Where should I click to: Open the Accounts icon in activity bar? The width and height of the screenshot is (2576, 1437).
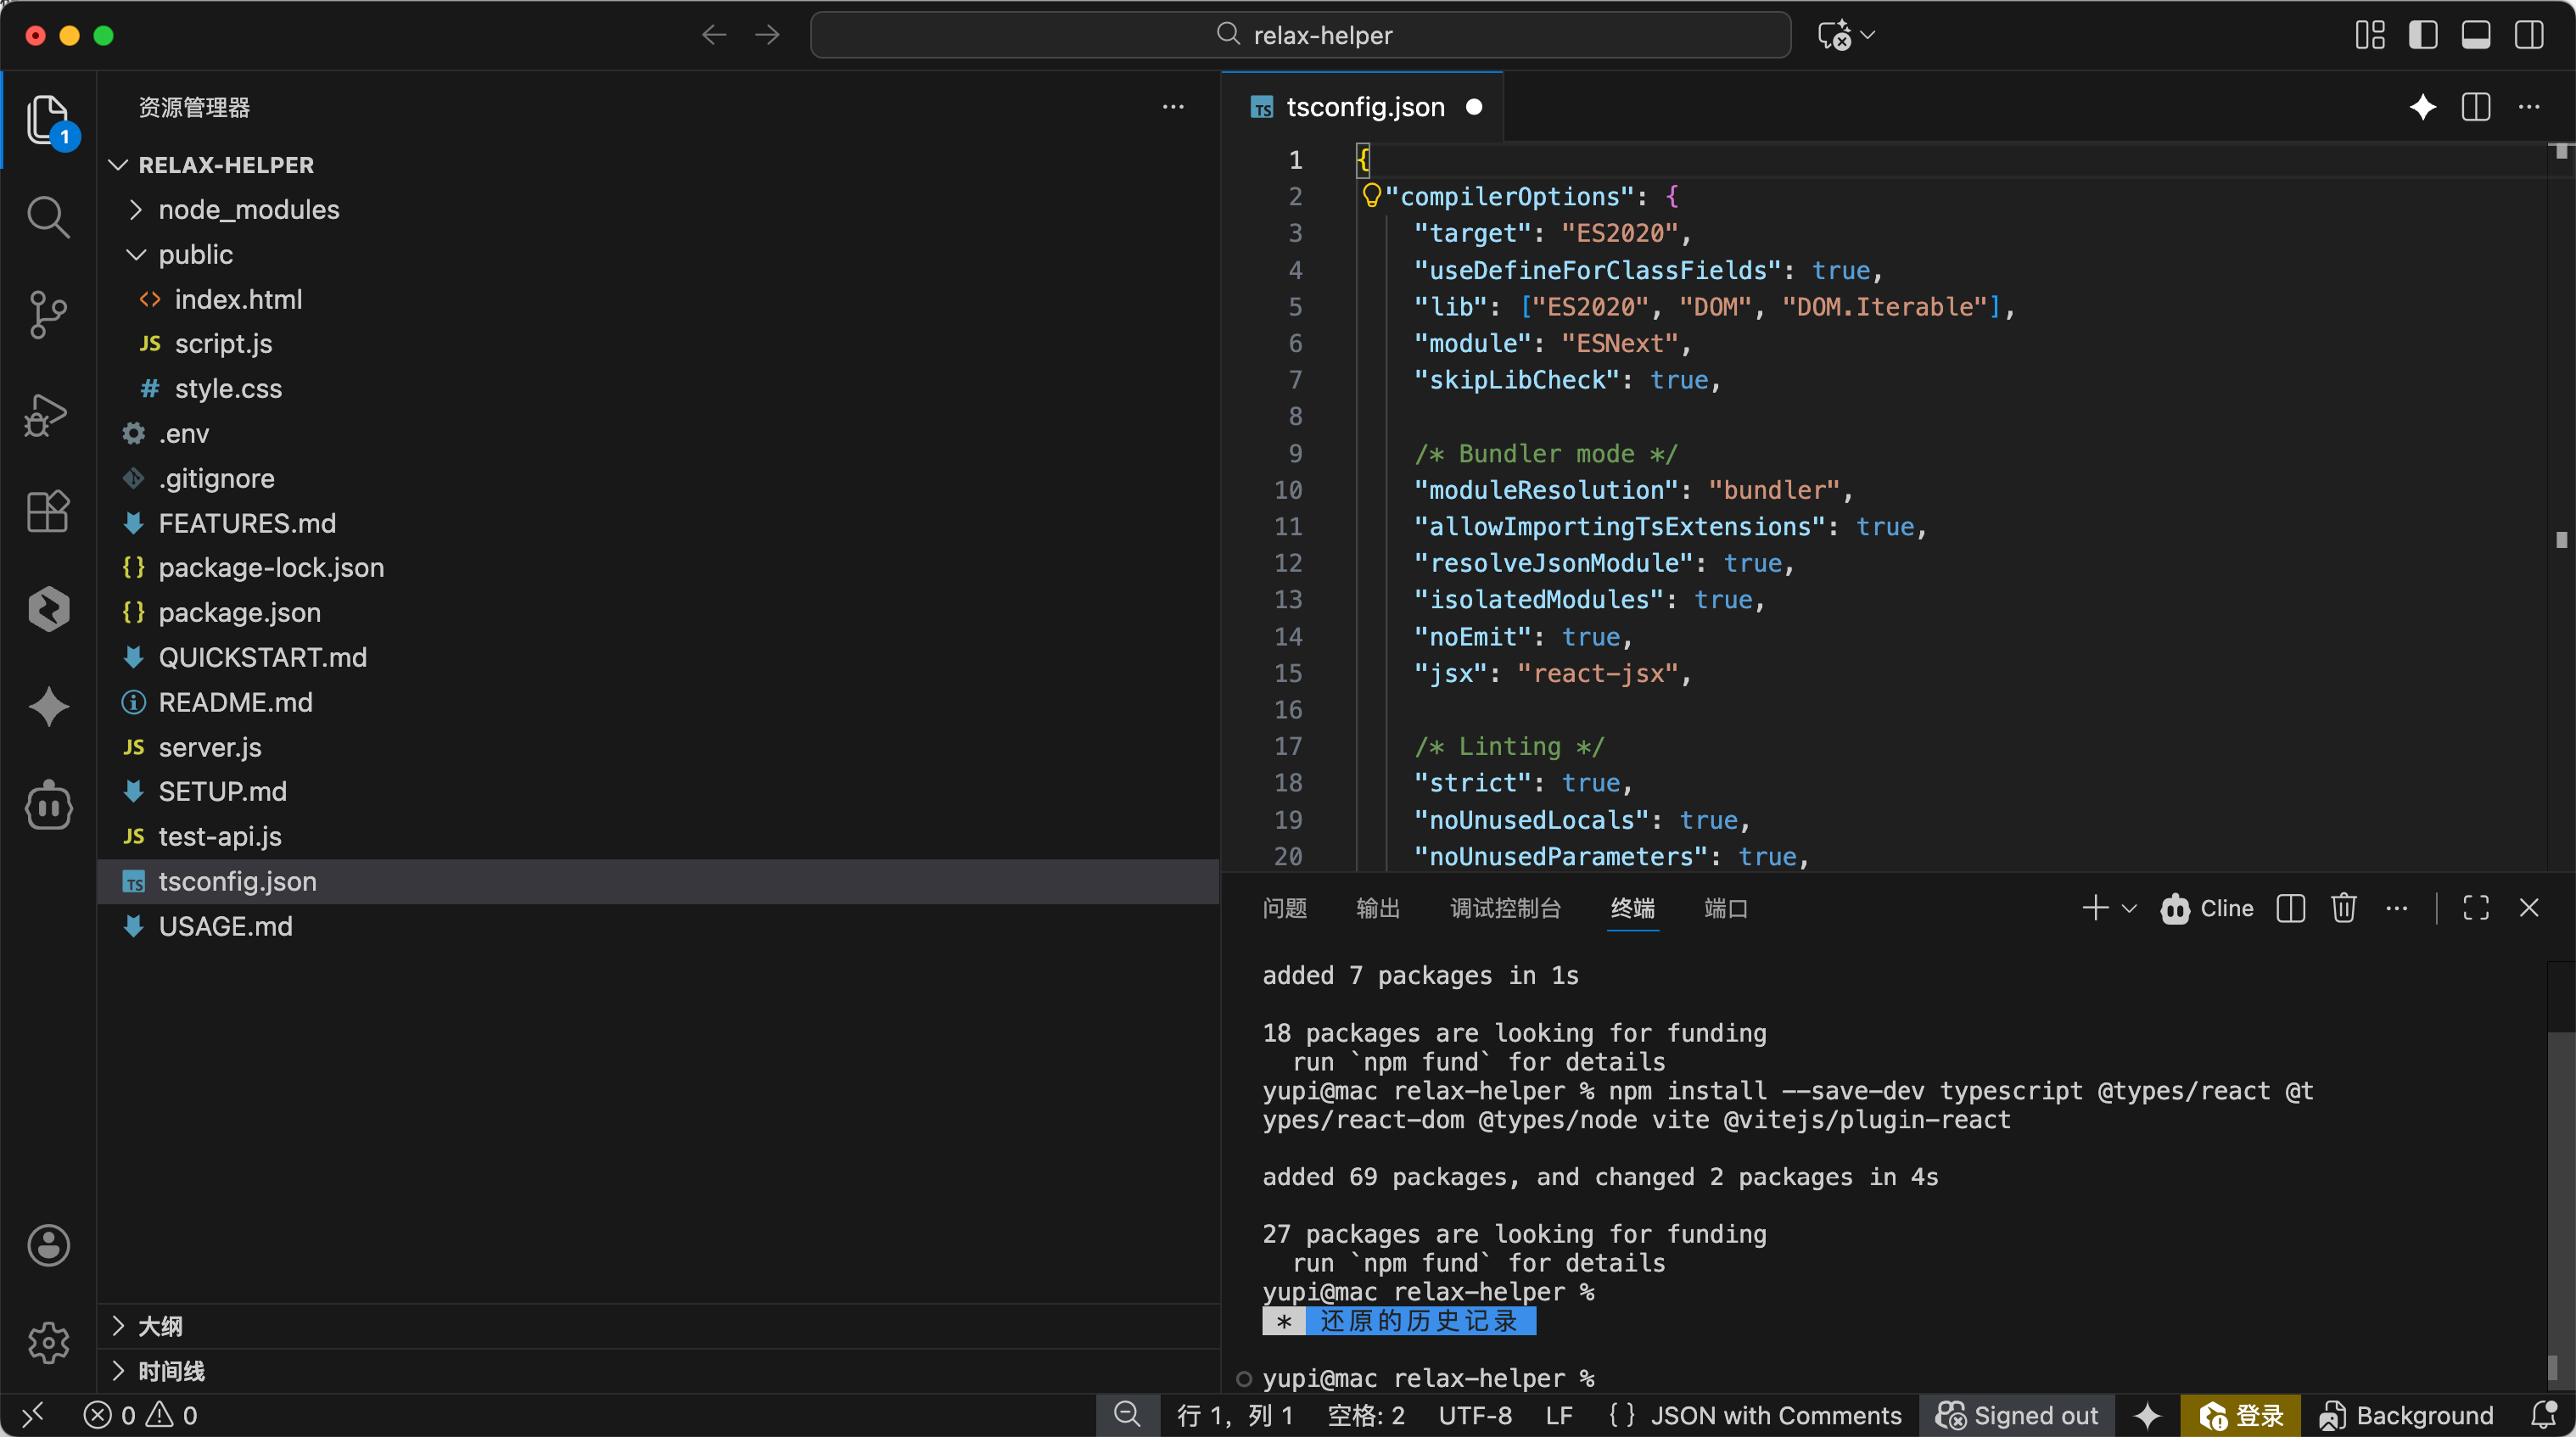point(47,1245)
